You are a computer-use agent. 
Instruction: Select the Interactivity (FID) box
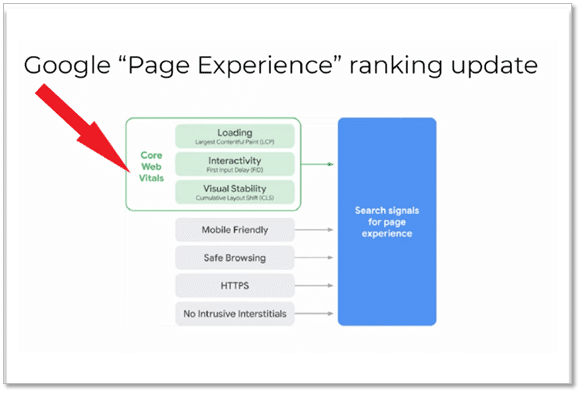[235, 164]
